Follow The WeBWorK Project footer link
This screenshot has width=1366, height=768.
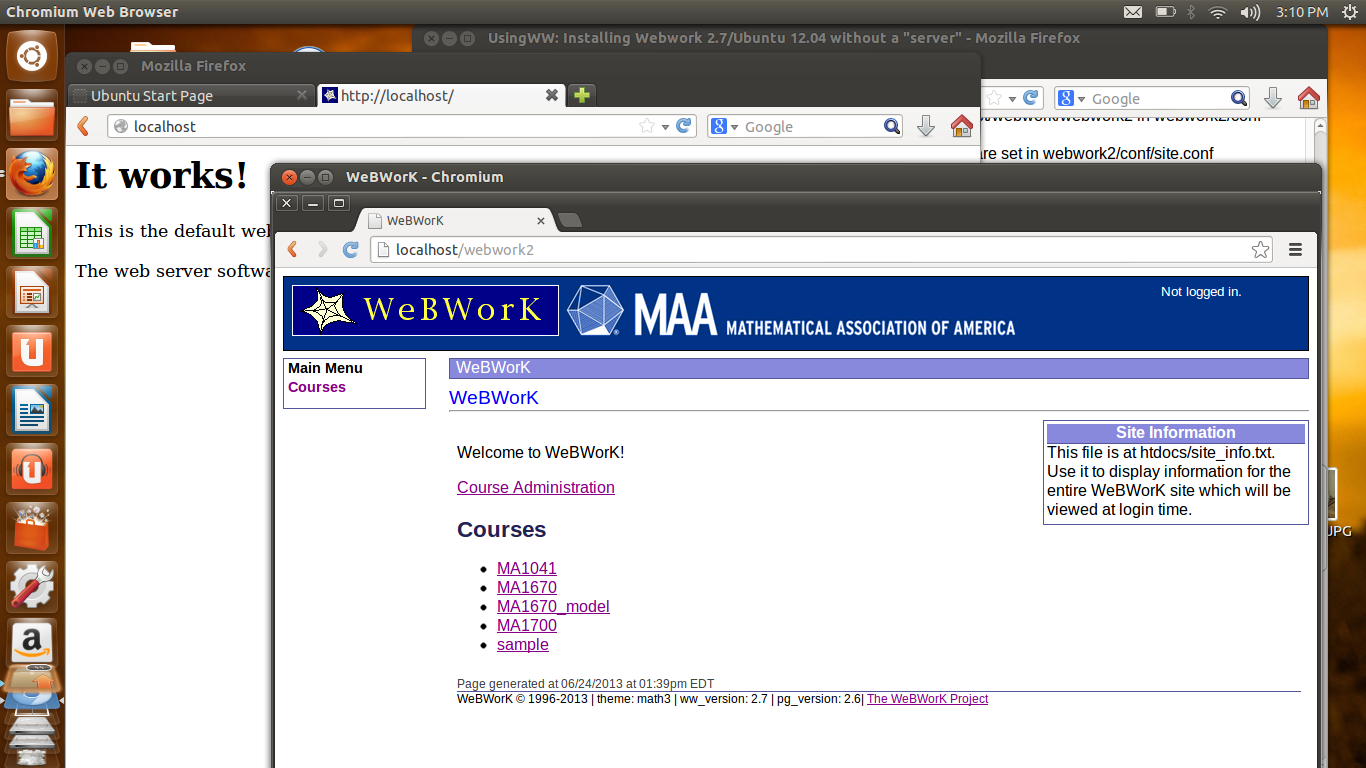(x=927, y=699)
